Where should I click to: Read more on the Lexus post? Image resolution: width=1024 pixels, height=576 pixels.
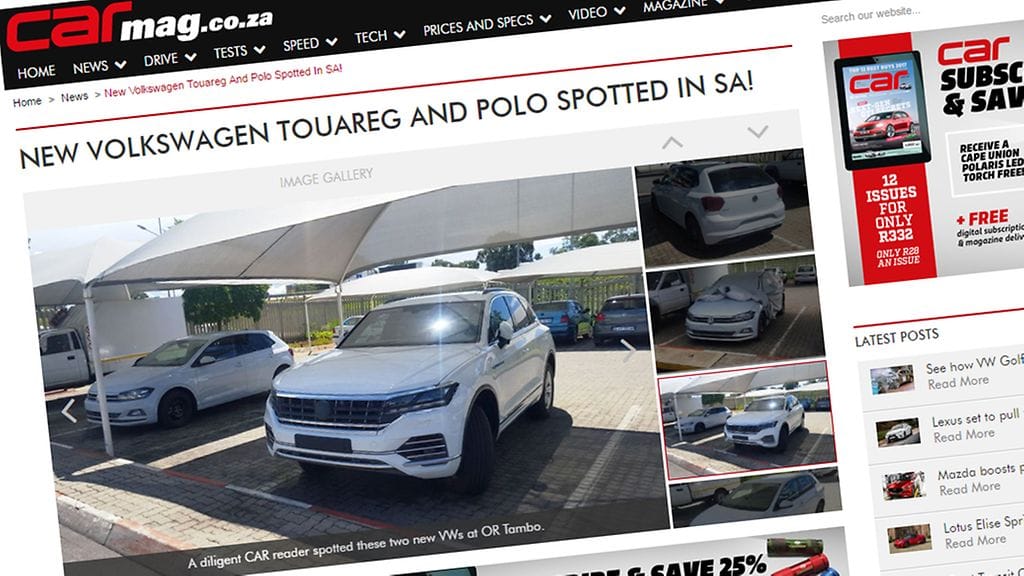pyautogui.click(x=964, y=436)
